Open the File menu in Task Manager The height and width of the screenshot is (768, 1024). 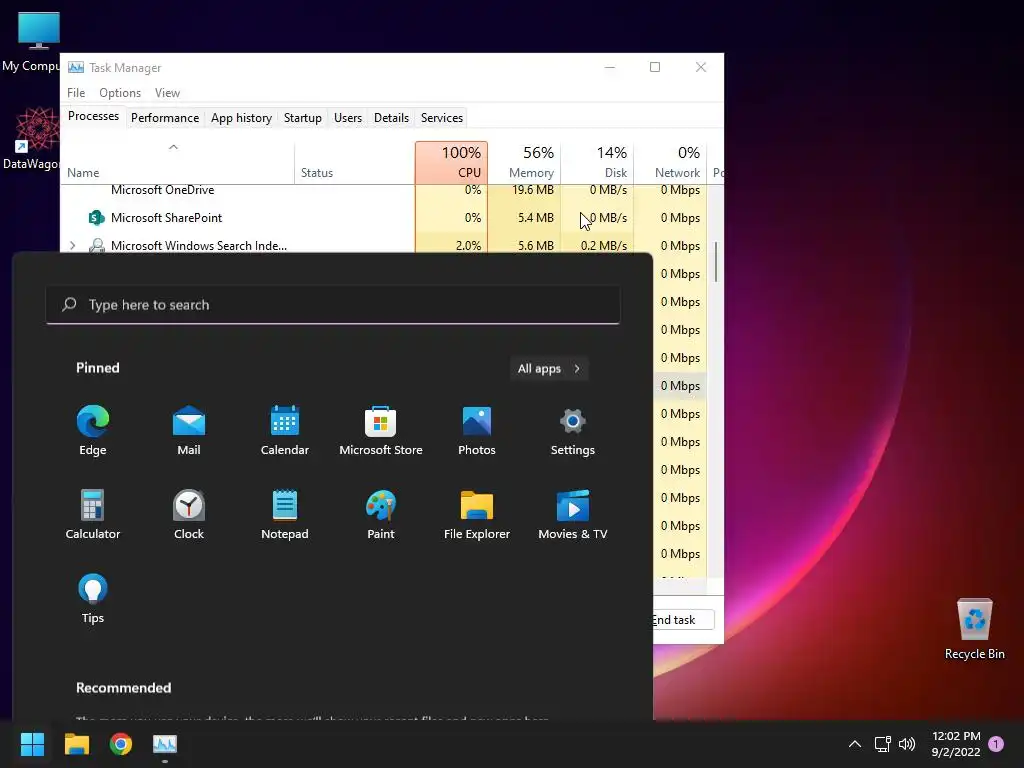click(x=76, y=93)
